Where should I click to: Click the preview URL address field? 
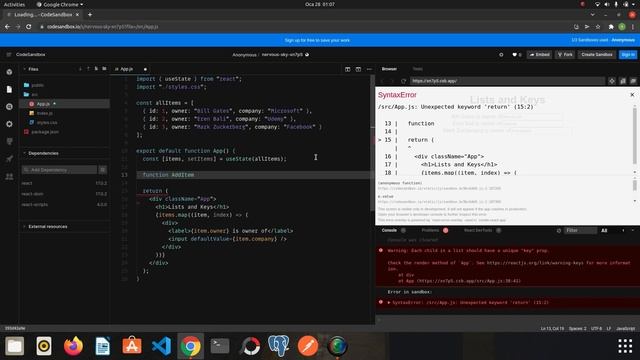click(x=507, y=81)
